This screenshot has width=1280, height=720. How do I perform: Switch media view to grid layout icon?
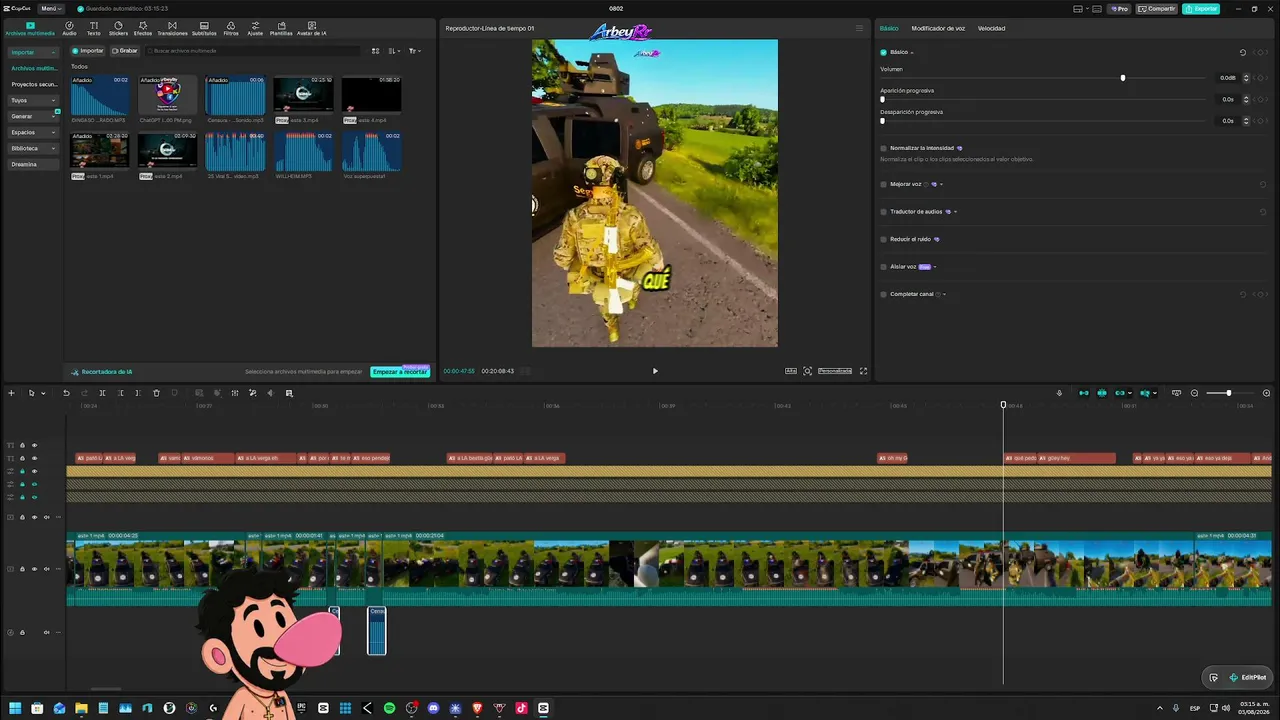coord(376,51)
